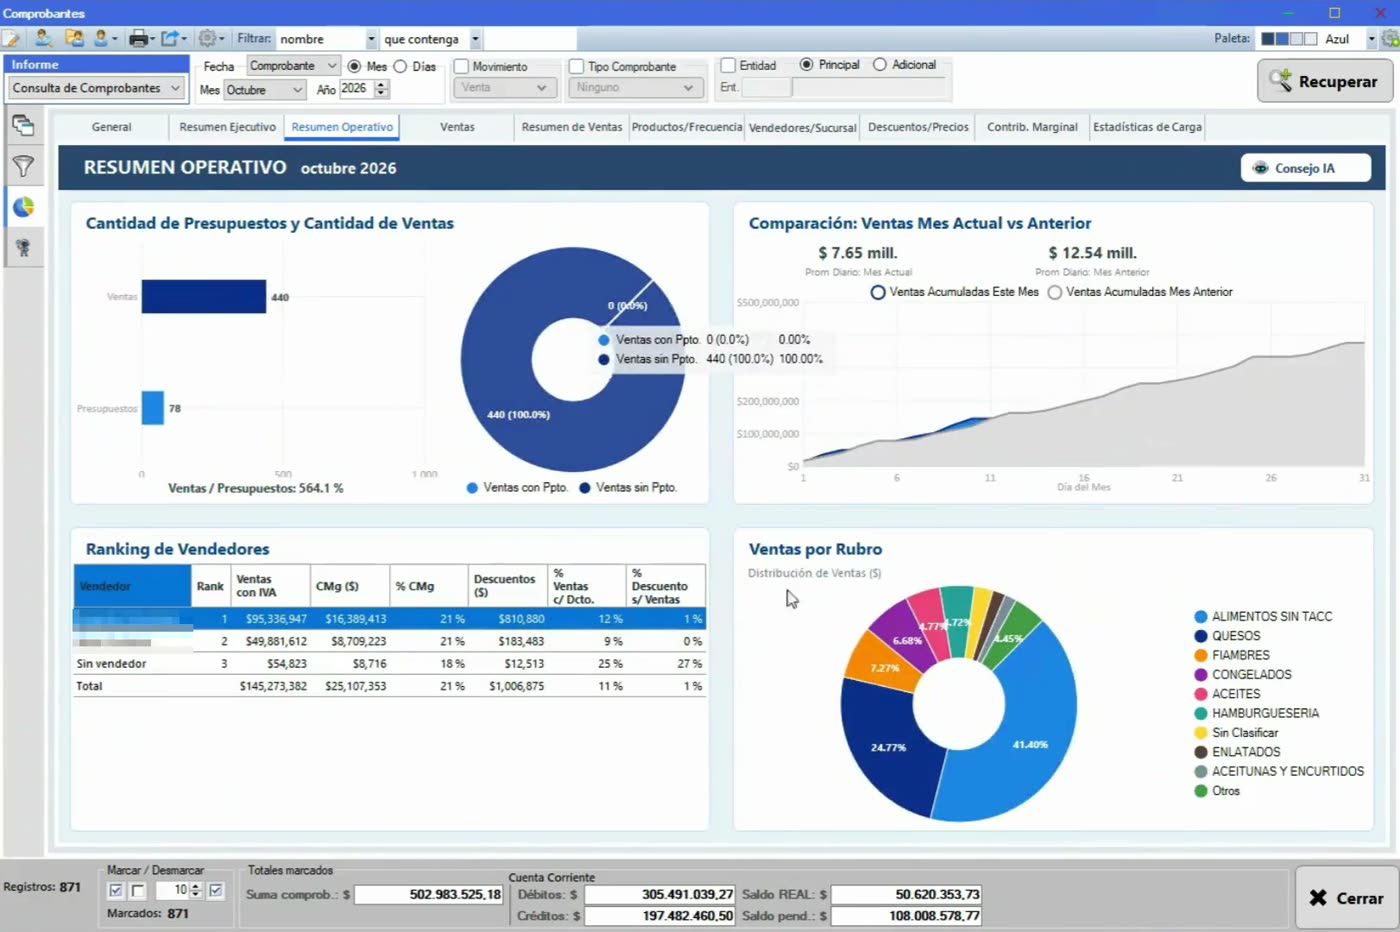Enable the Tipo Comprobante checkbox
1400x932 pixels.
(576, 66)
